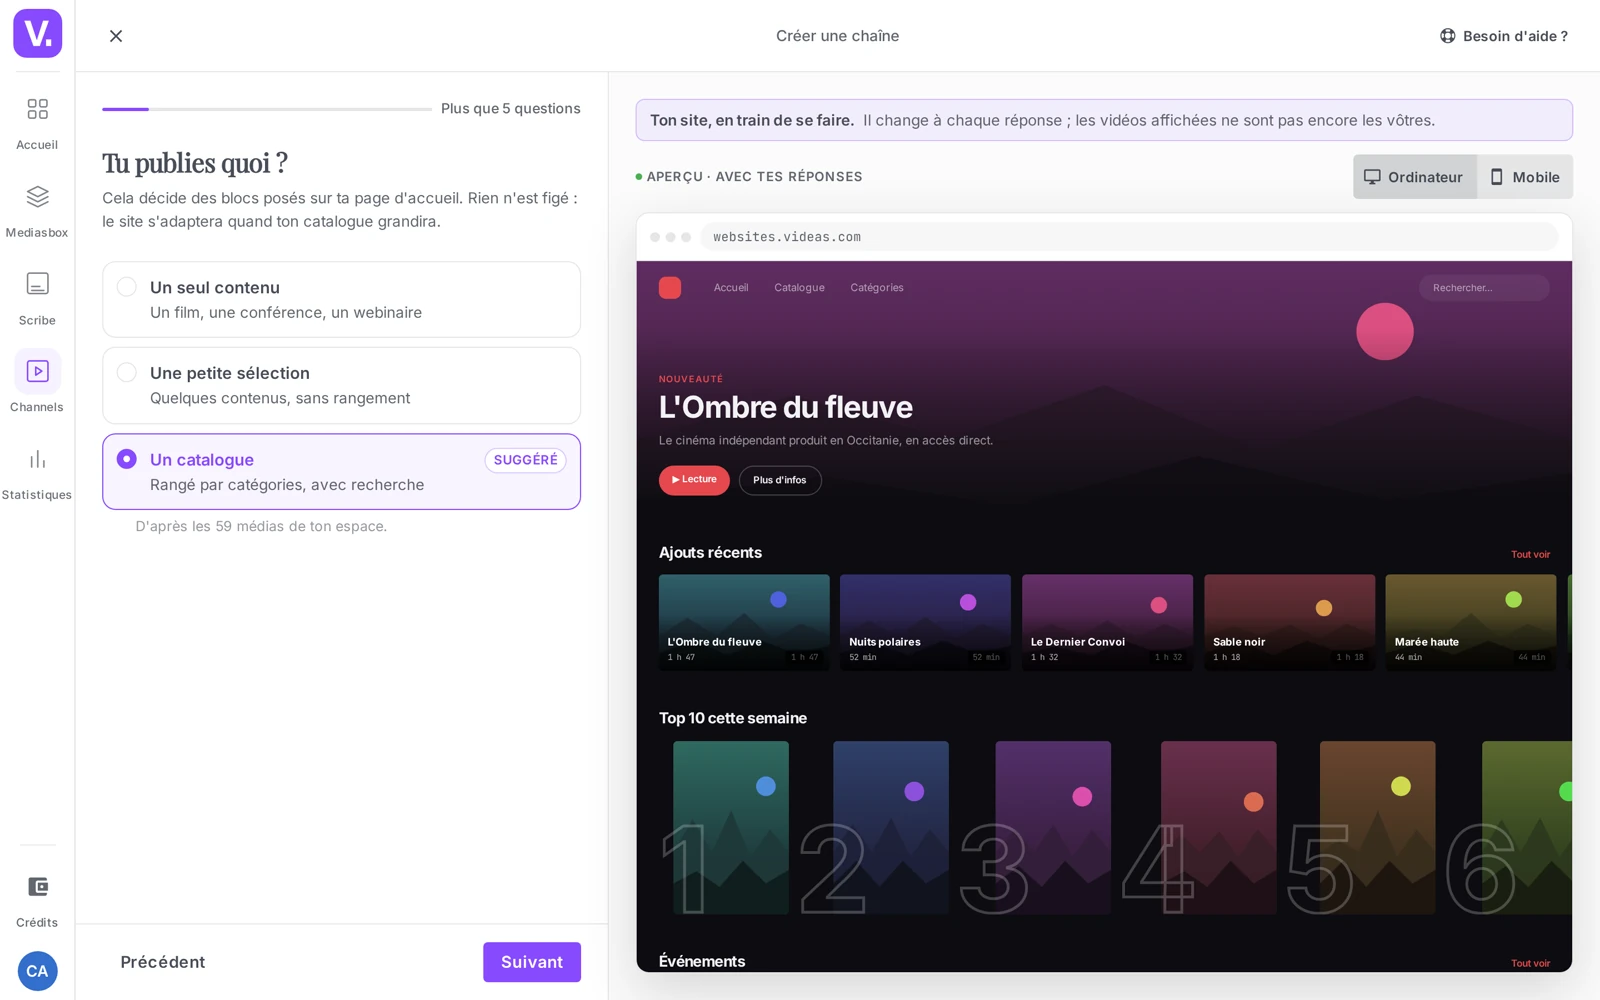
Task: Open the Crédits wallet icon
Action: [x=37, y=887]
